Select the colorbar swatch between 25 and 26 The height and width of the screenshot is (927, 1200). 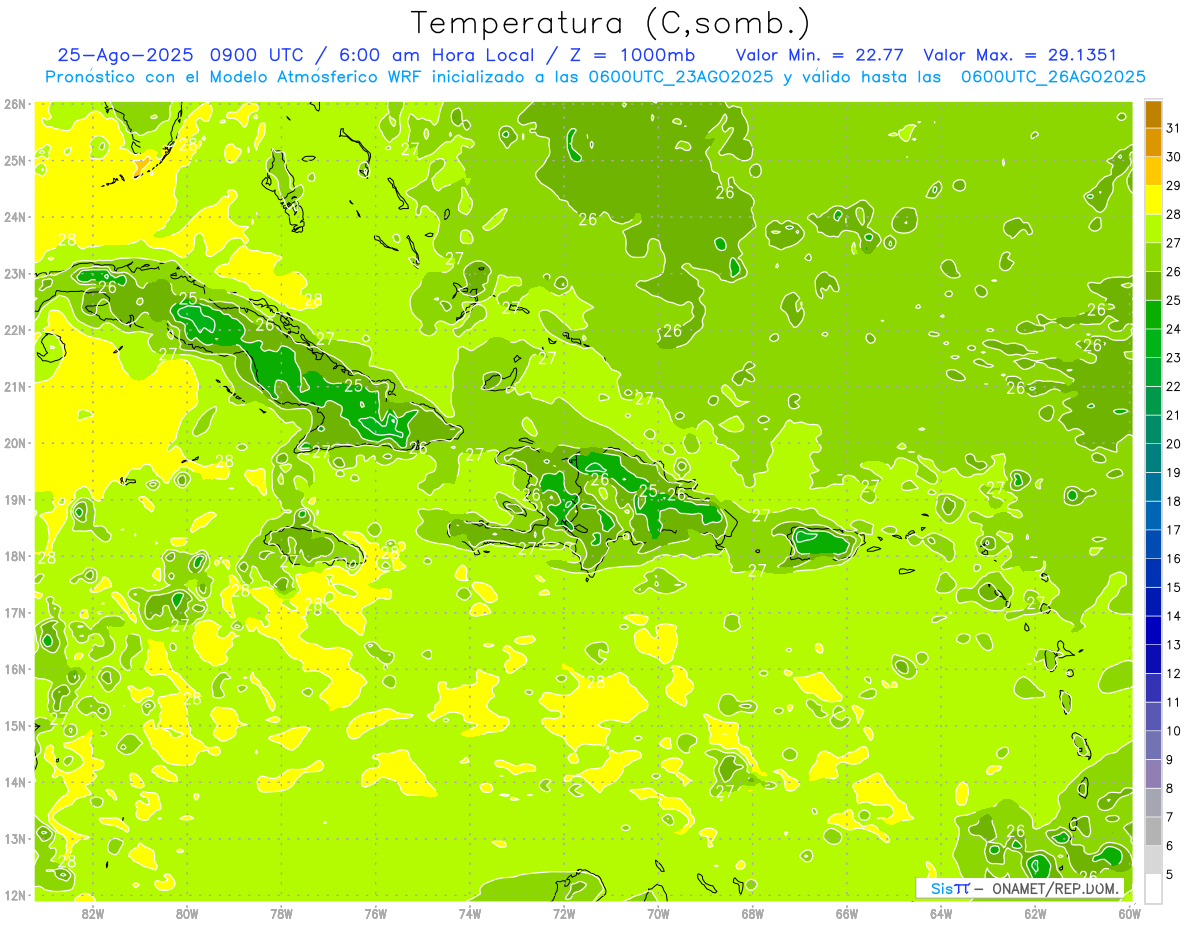pyautogui.click(x=1153, y=286)
